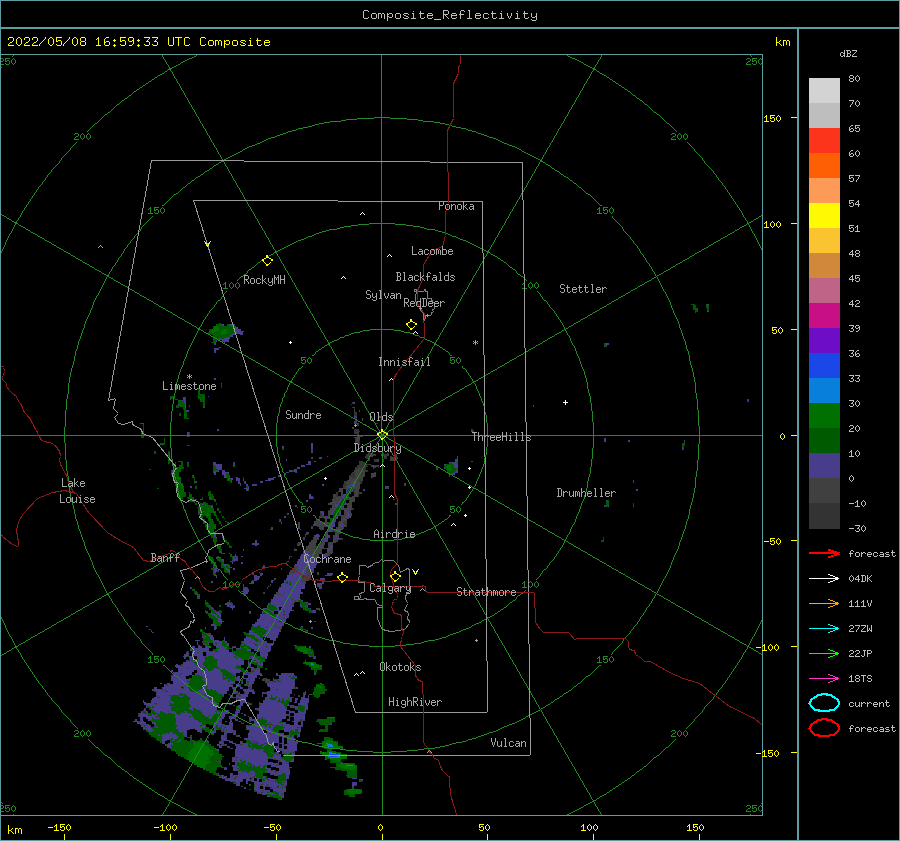This screenshot has width=900, height=841.
Task: Click the Composite_Reflectivity title
Action: coord(450,15)
